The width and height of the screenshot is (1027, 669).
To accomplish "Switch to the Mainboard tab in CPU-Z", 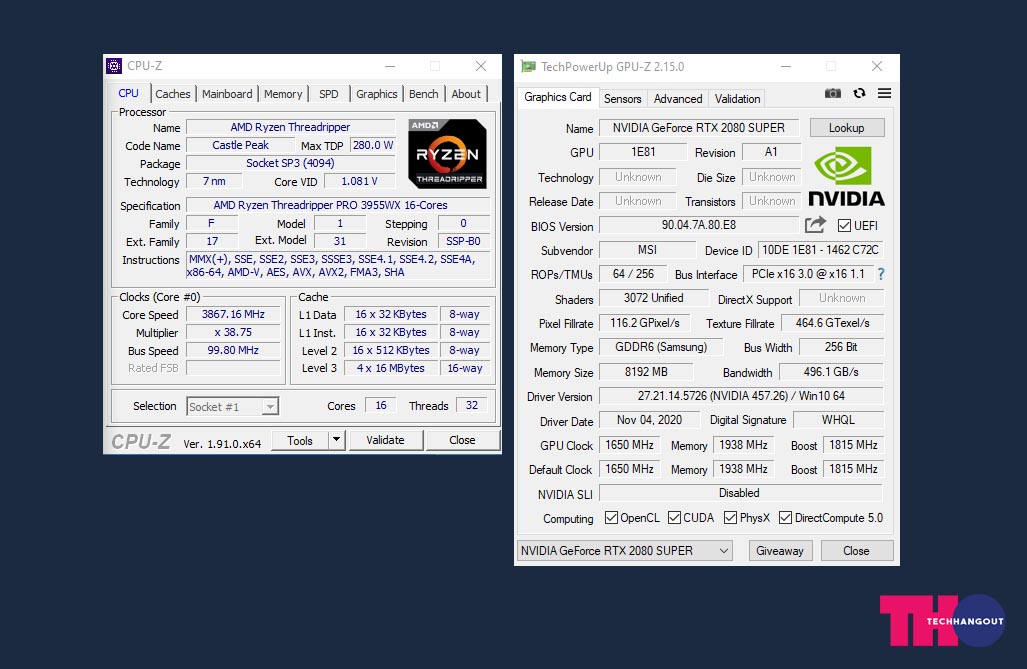I will point(227,94).
